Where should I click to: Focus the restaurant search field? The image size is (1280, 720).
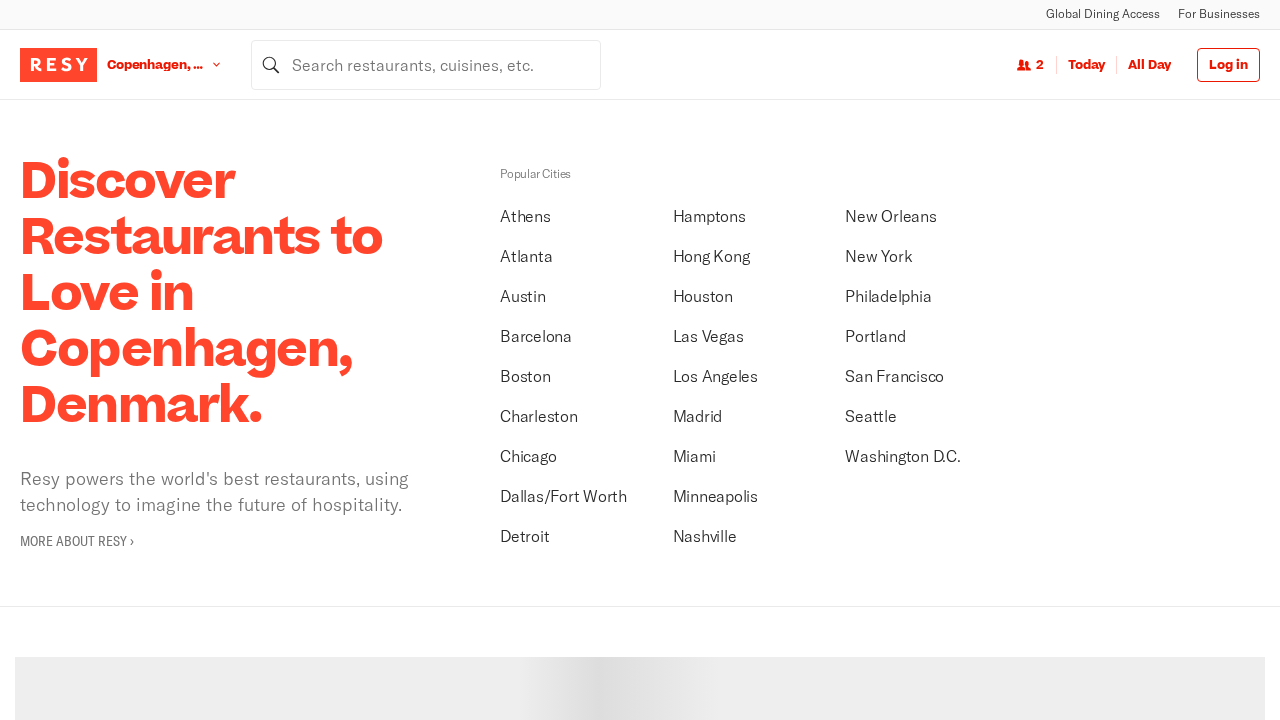coord(426,65)
